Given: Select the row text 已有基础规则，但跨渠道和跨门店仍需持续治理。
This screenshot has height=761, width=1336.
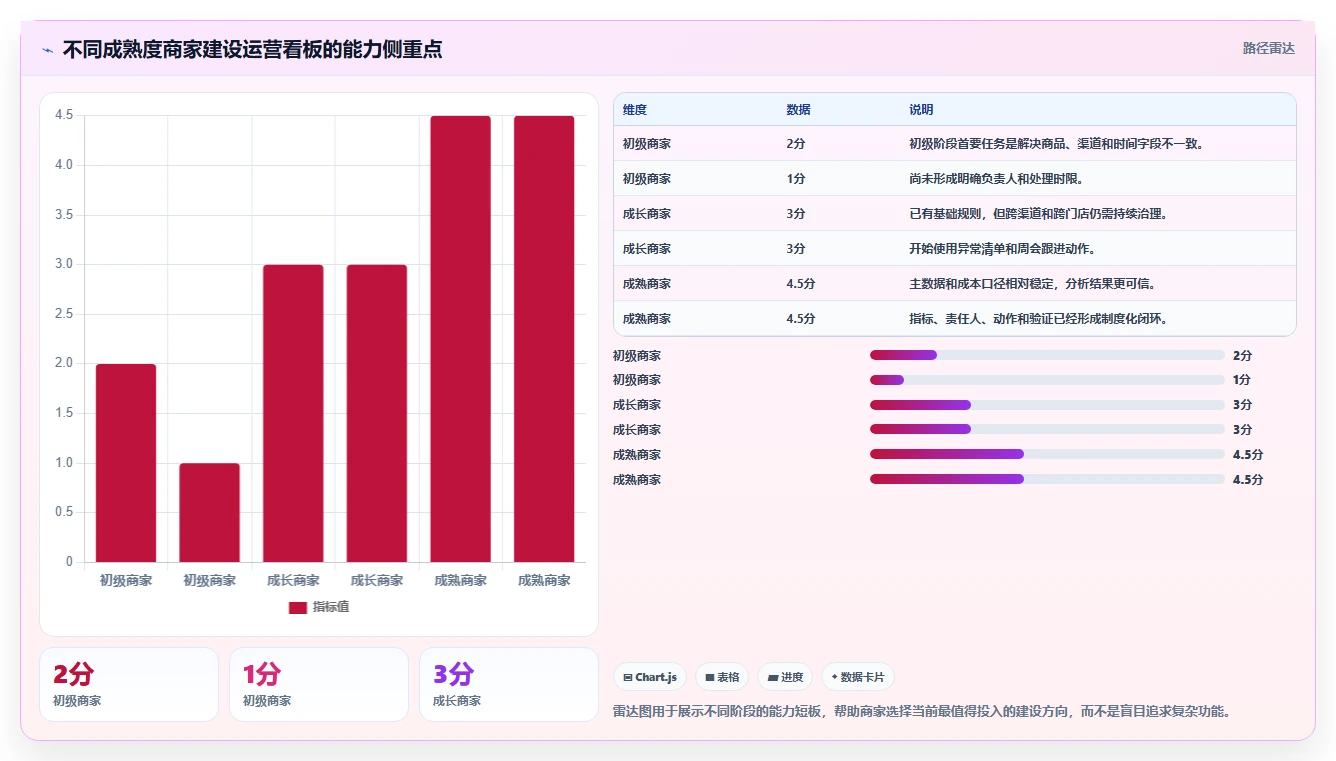Looking at the screenshot, I should 1038,214.
